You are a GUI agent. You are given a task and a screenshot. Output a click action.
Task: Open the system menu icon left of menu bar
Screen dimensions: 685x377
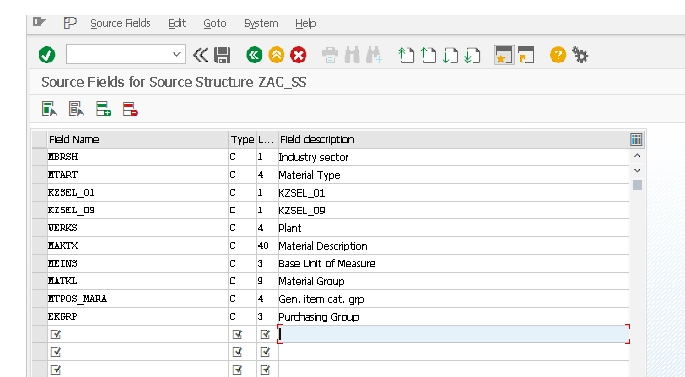[39, 22]
